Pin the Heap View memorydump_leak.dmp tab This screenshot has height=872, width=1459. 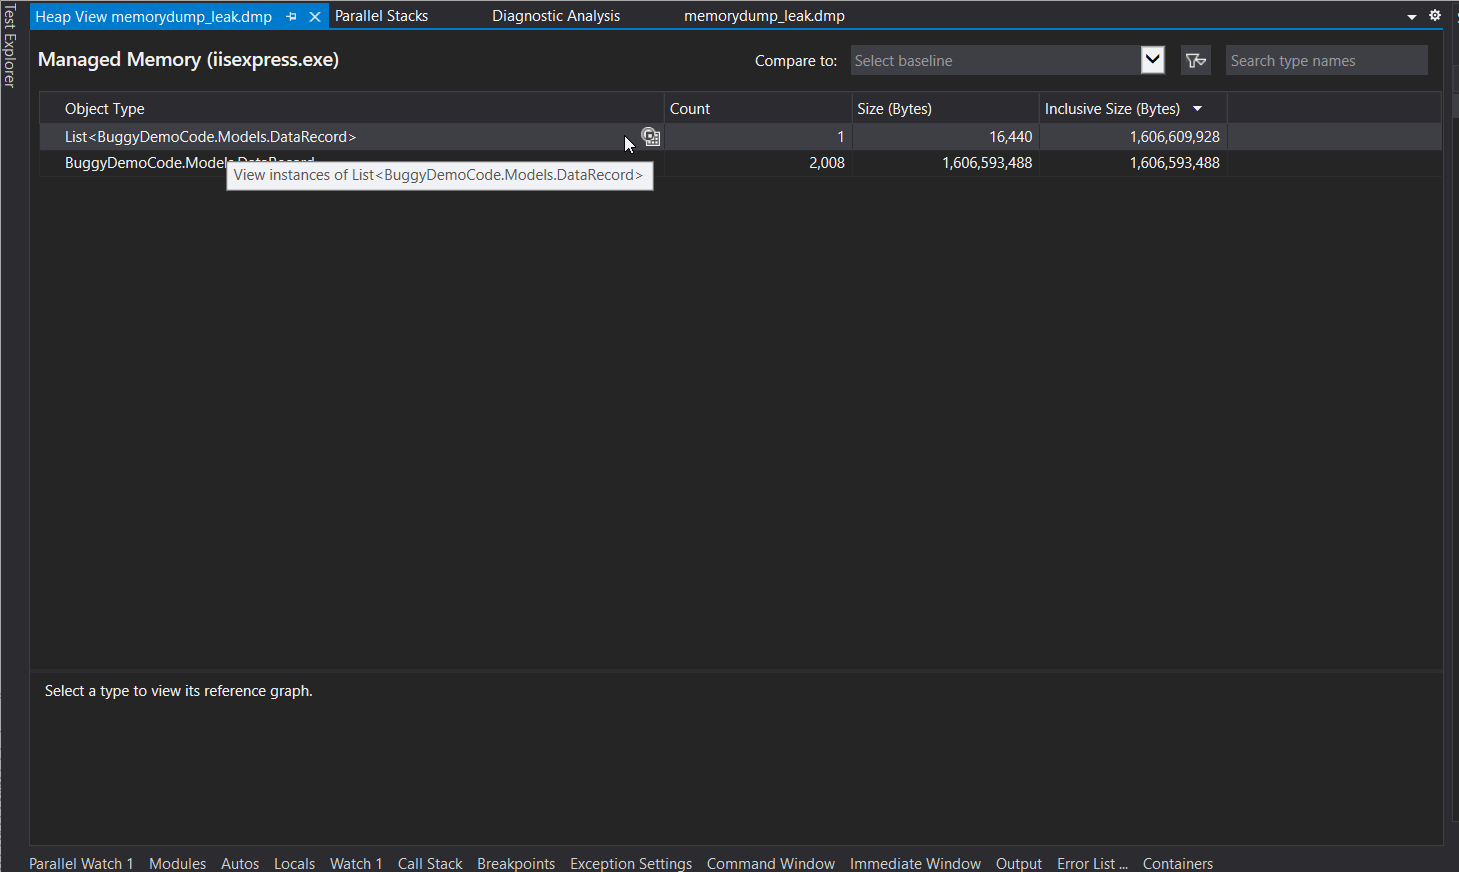pyautogui.click(x=292, y=17)
